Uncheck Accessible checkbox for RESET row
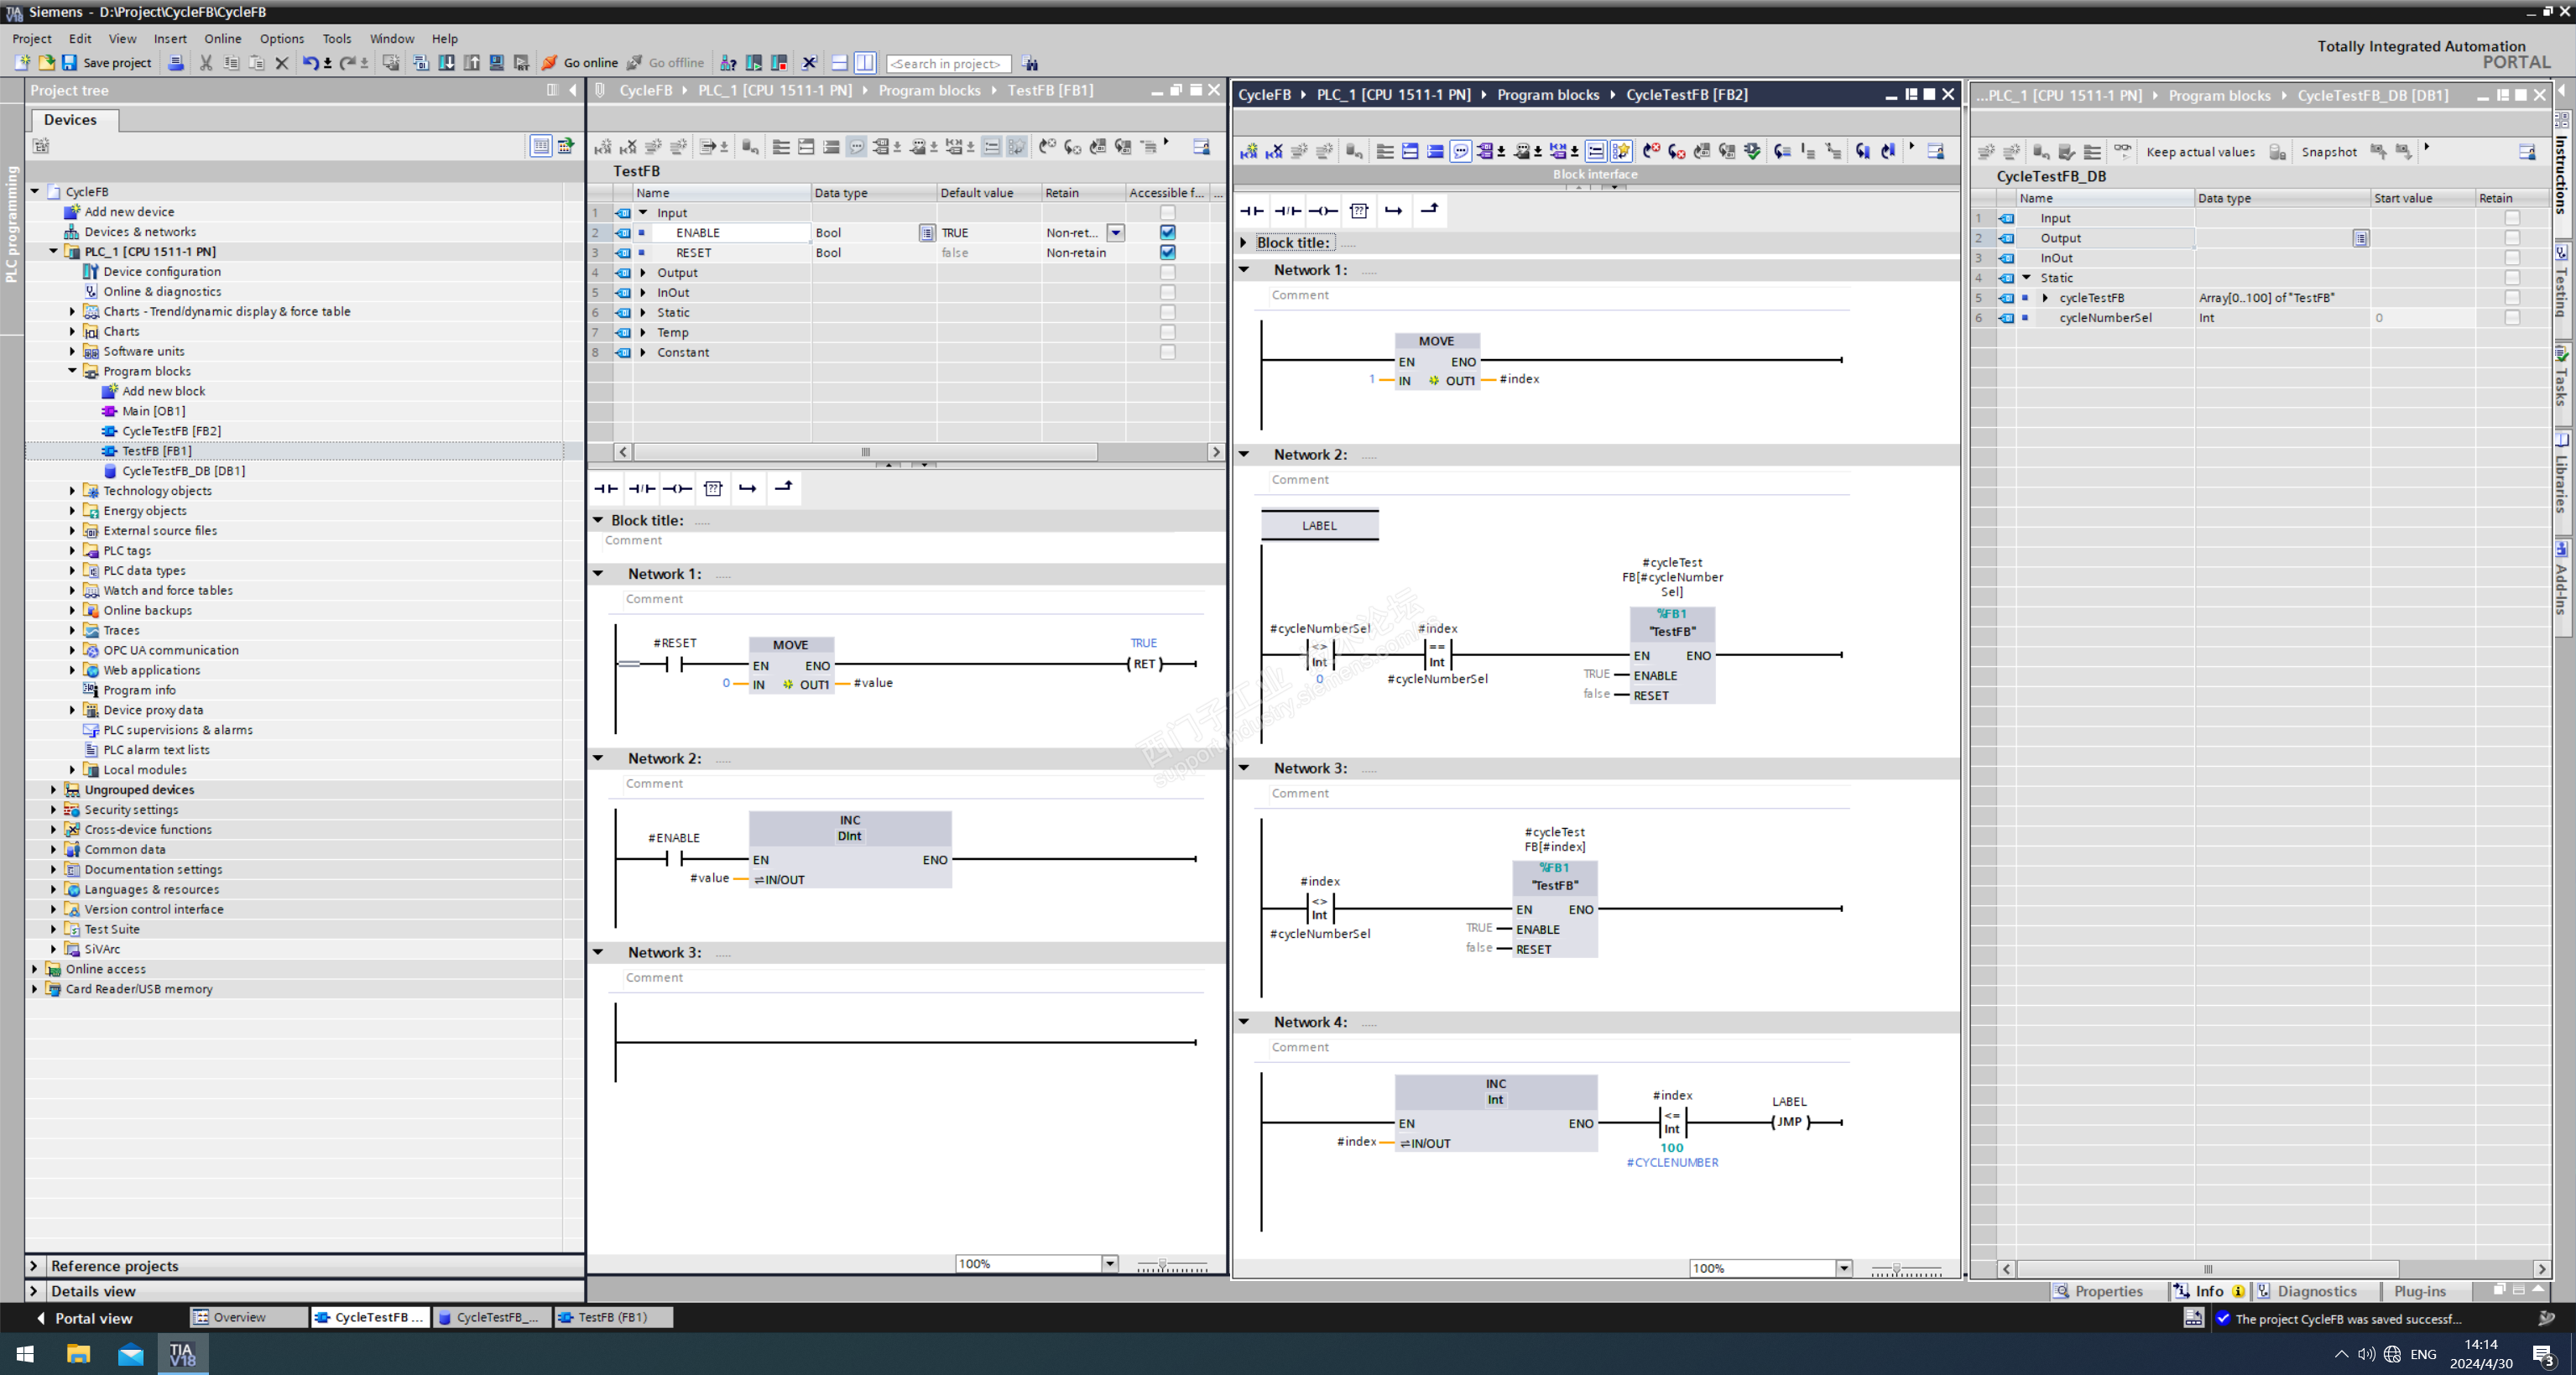The image size is (2576, 1375). click(x=1167, y=252)
